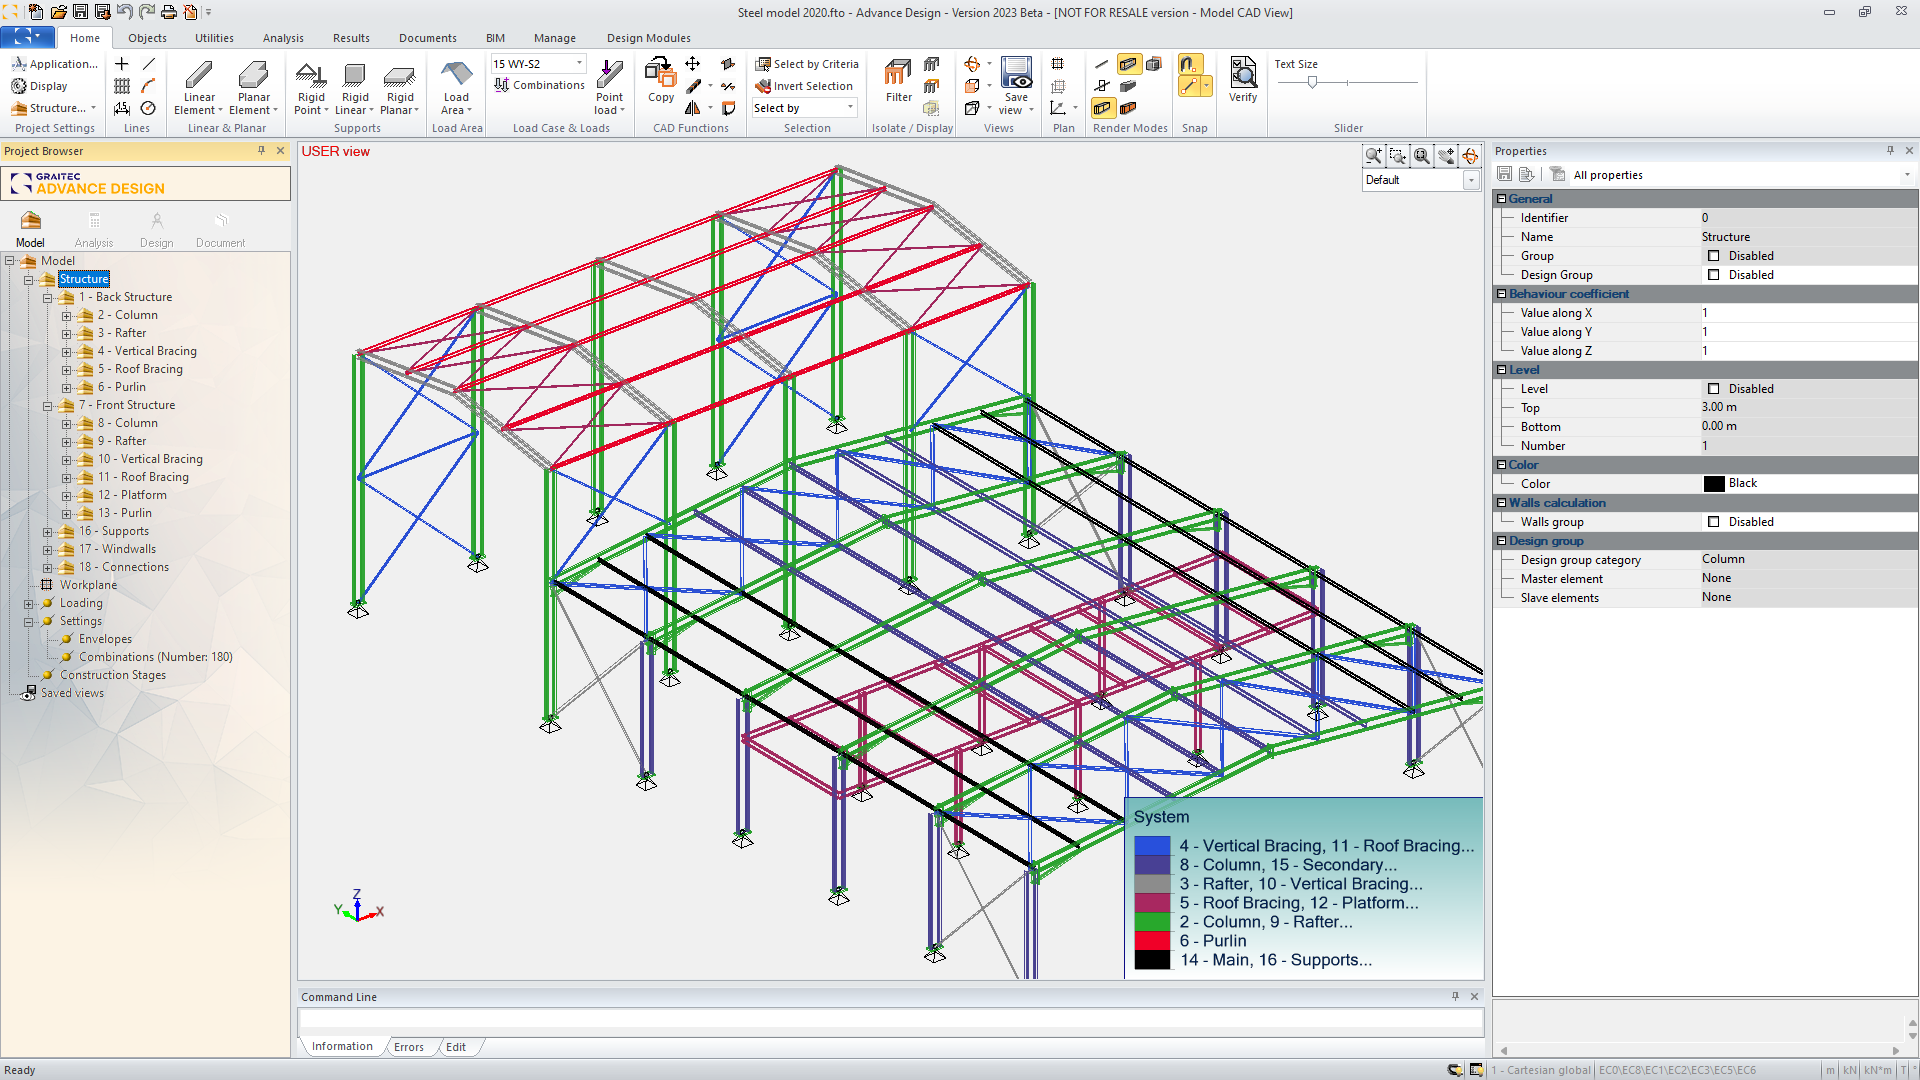Open the Analysis mode in Project Browser
The width and height of the screenshot is (1920, 1080).
(x=94, y=229)
